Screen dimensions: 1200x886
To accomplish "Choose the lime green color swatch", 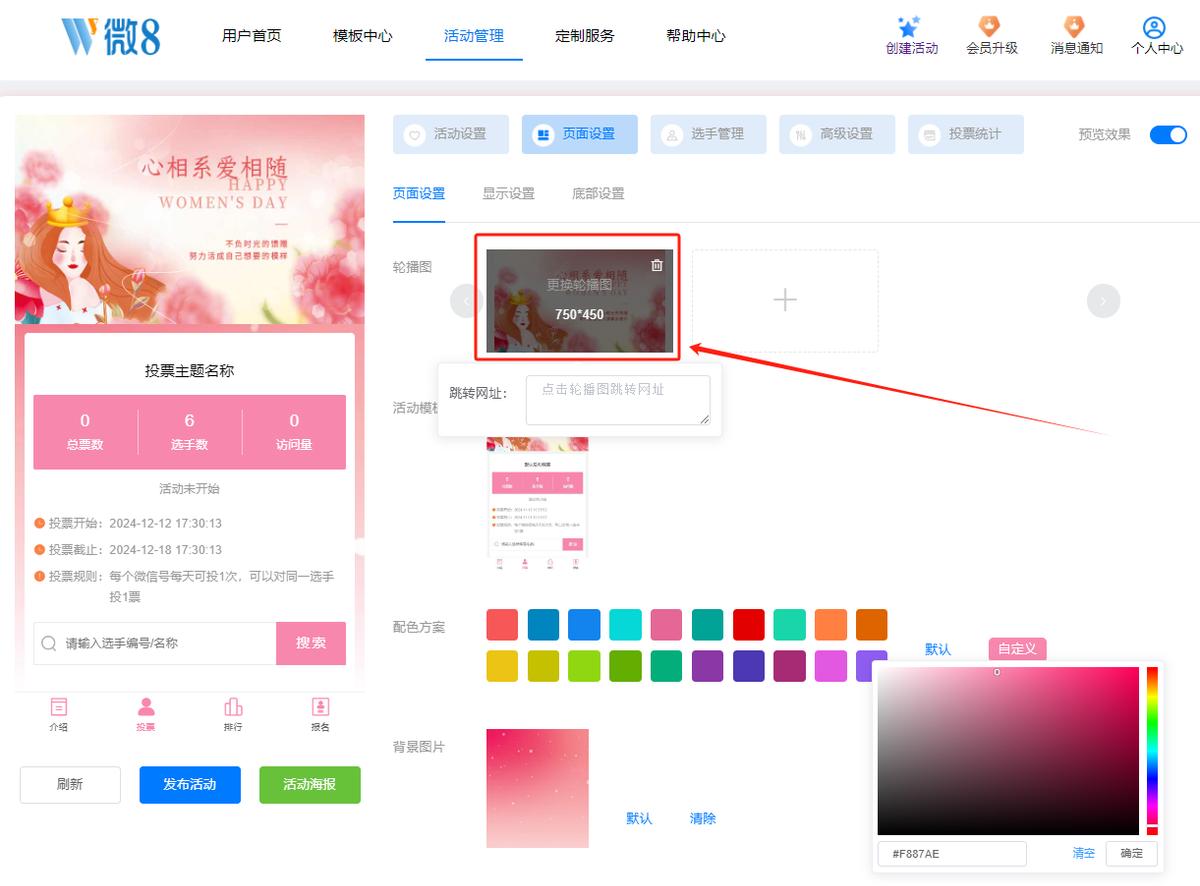I will [x=584, y=666].
